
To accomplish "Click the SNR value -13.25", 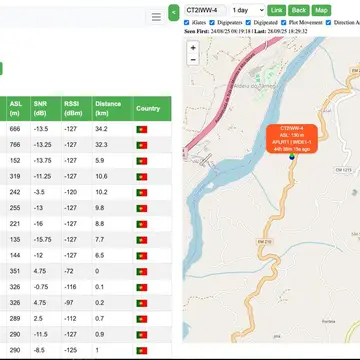I will [42, 145].
